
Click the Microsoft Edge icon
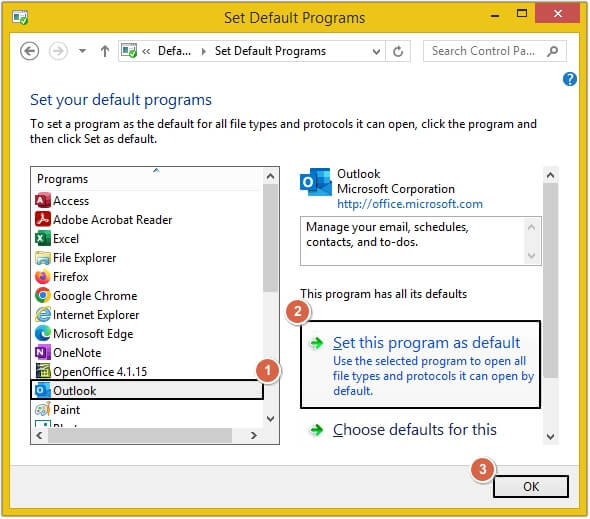43,333
